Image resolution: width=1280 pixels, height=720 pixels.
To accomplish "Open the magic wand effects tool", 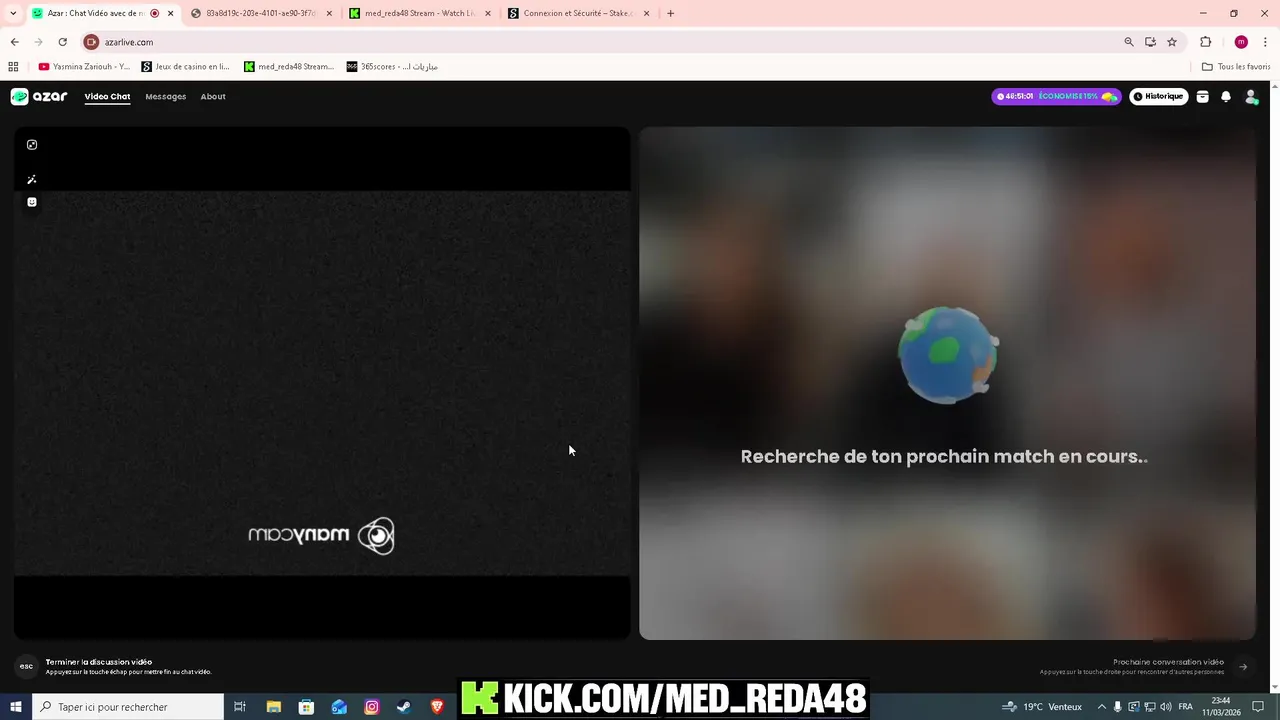I will pos(32,180).
